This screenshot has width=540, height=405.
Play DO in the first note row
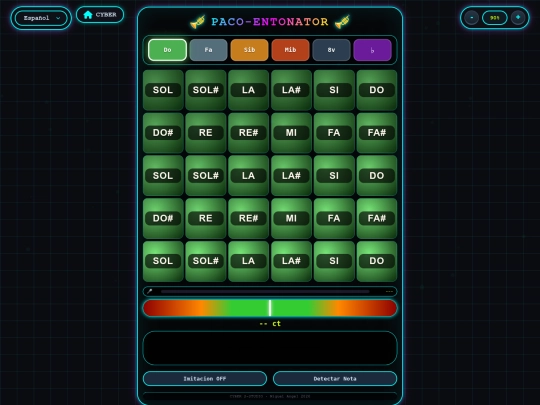[376, 90]
